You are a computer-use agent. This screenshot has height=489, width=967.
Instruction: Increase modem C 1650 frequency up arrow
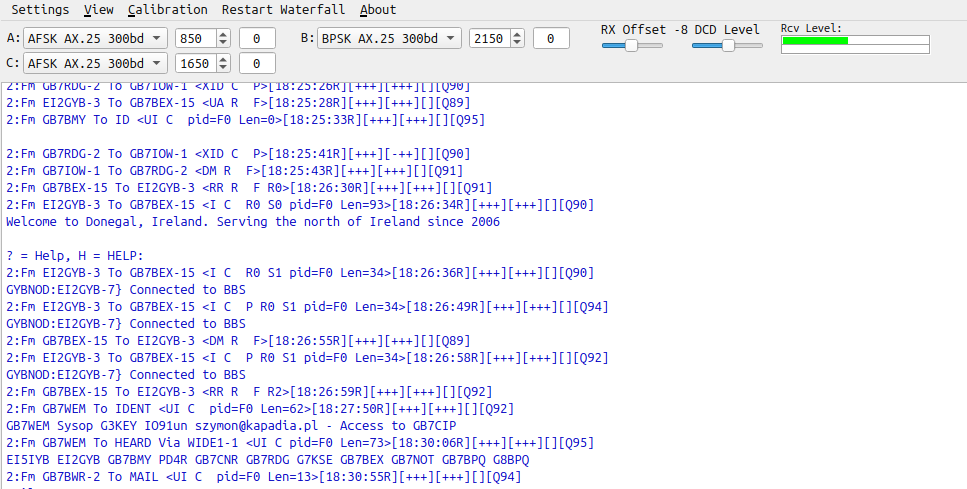[222, 59]
